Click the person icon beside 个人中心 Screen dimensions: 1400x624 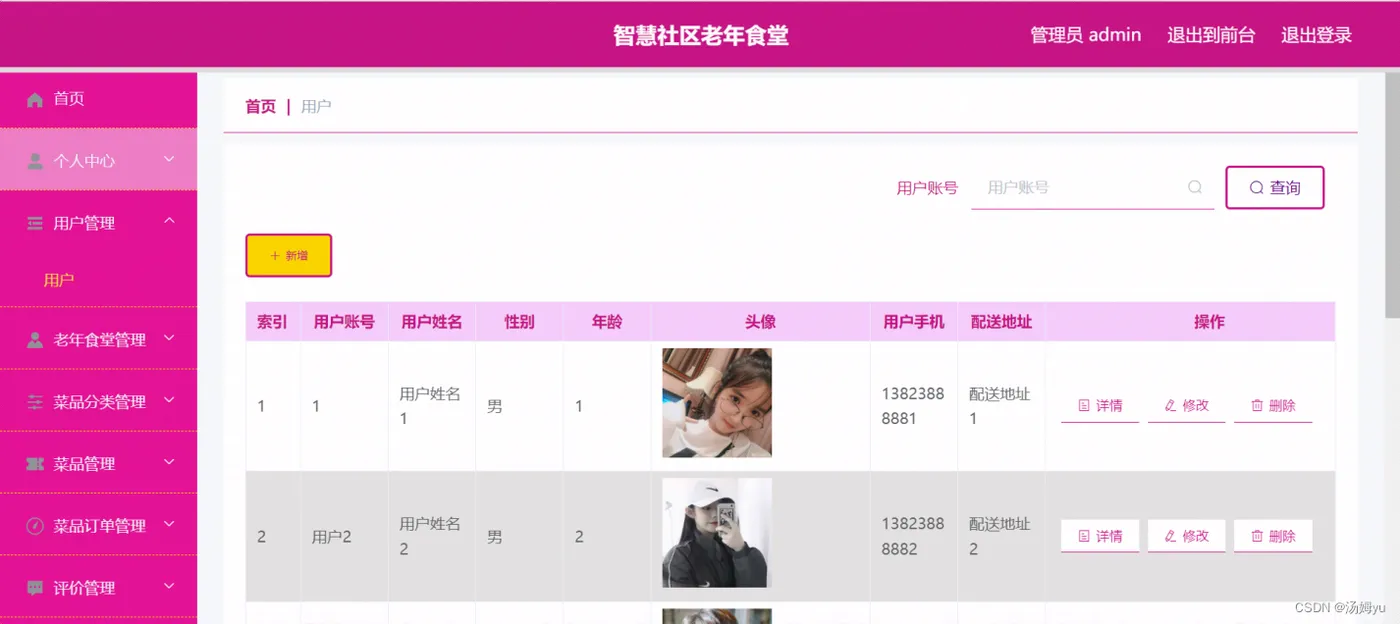pyautogui.click(x=35, y=161)
